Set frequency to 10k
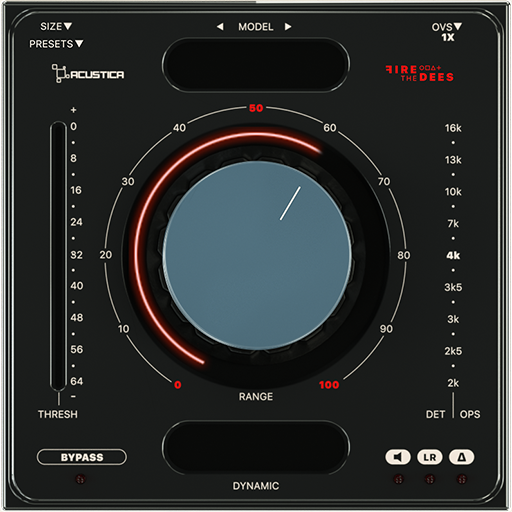 [453, 192]
